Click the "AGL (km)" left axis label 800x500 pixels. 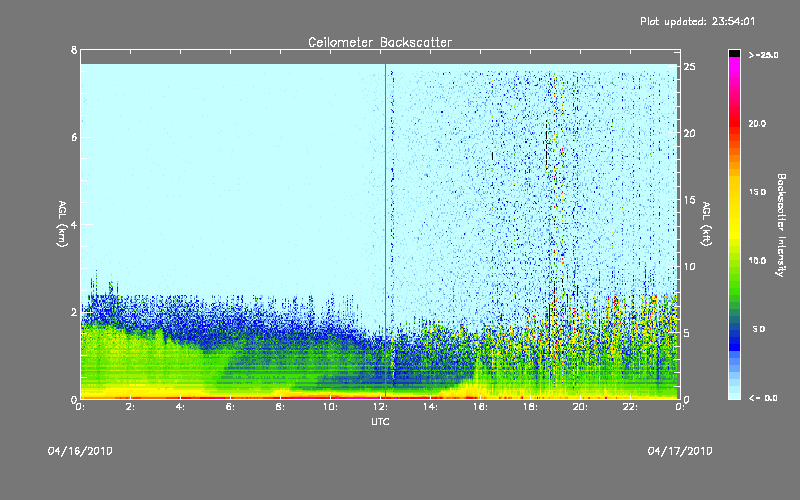62,224
